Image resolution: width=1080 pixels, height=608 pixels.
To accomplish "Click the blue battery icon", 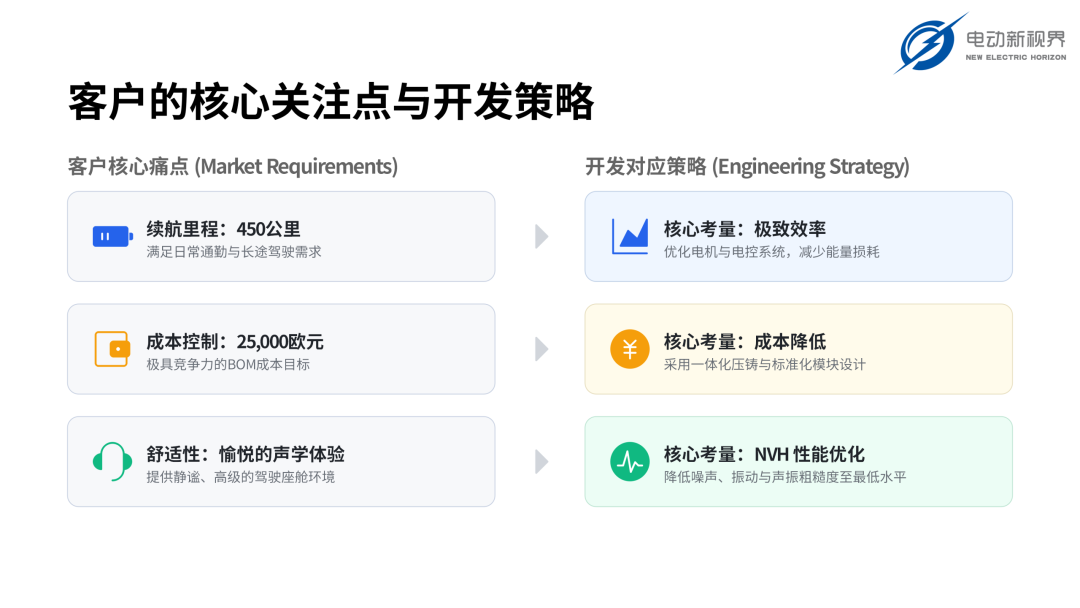I will 113,236.
